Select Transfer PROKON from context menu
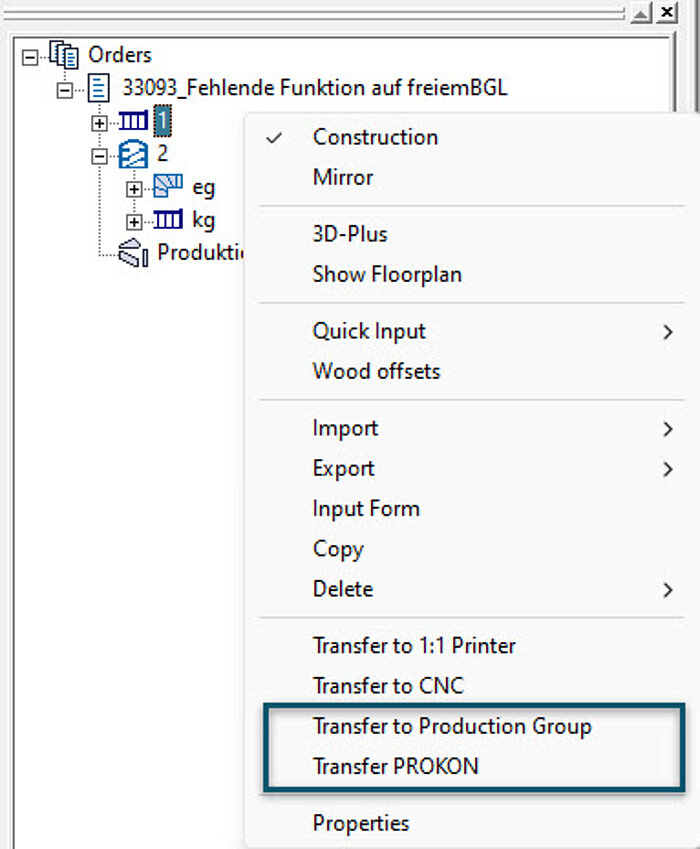Screen dimensions: 700x849 tap(395, 766)
